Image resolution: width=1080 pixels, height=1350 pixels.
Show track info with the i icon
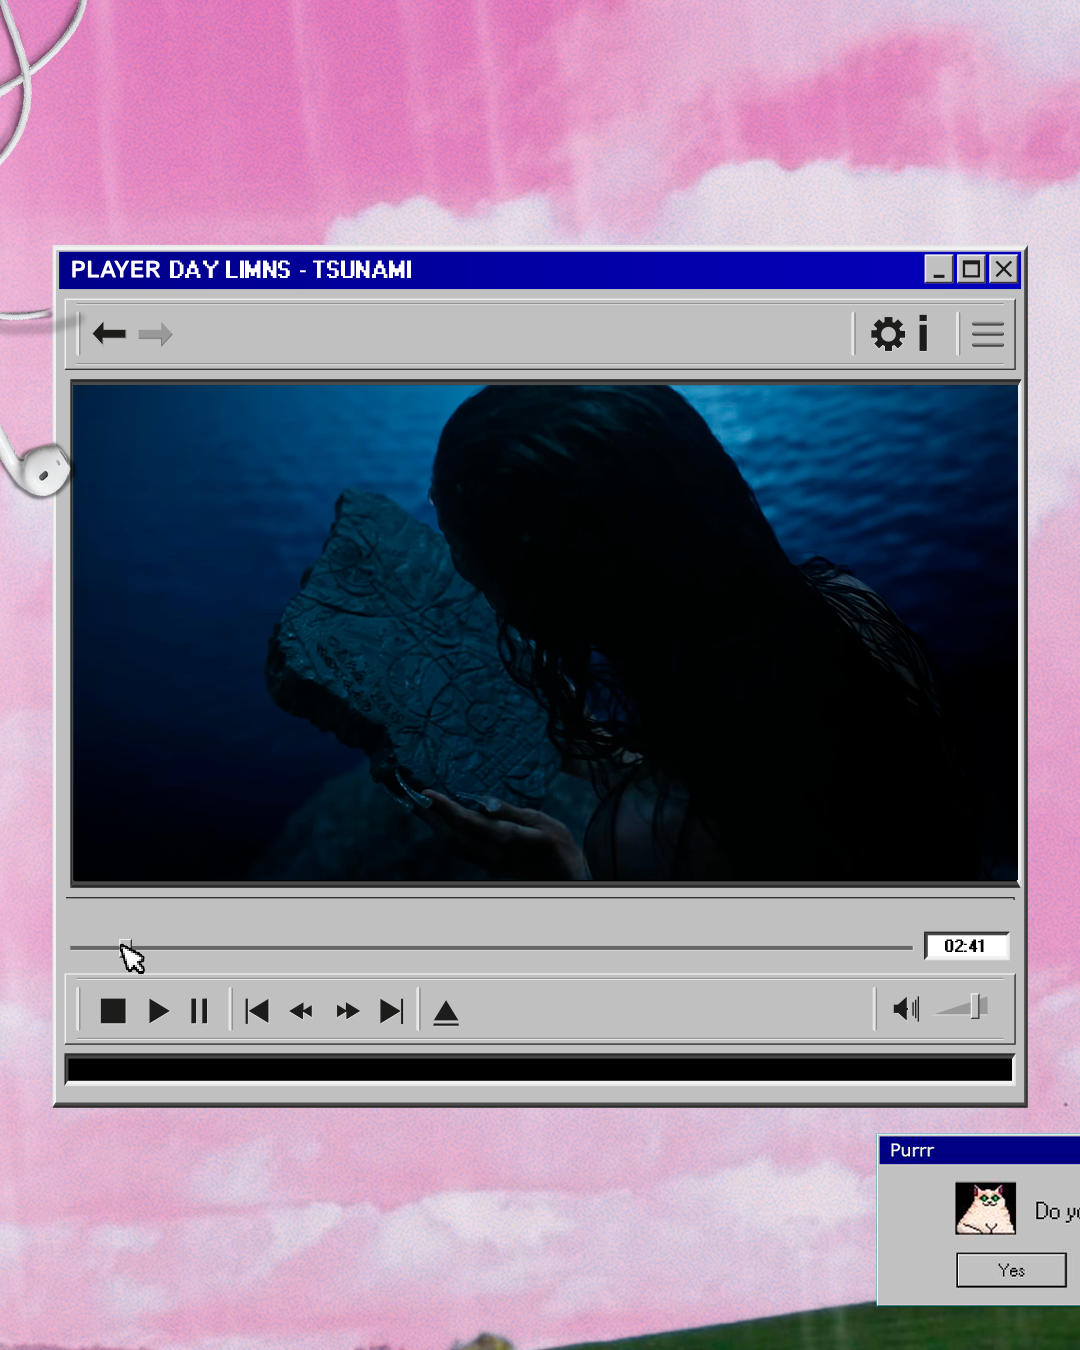(923, 333)
